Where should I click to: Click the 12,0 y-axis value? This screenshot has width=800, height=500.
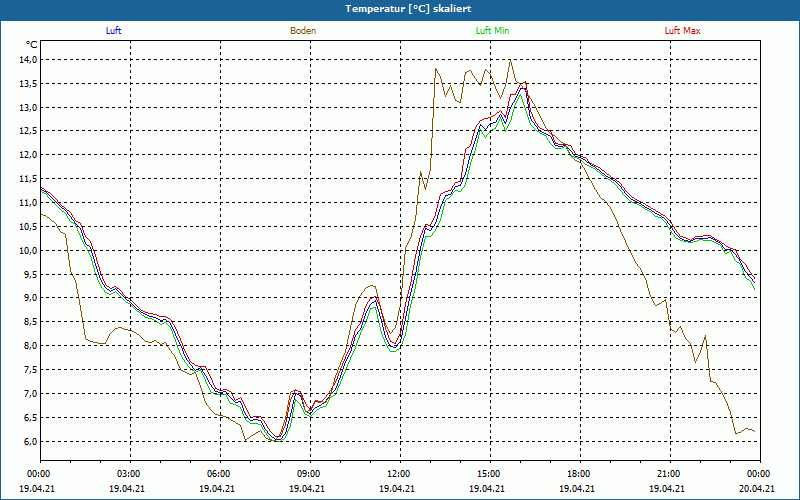coord(29,155)
